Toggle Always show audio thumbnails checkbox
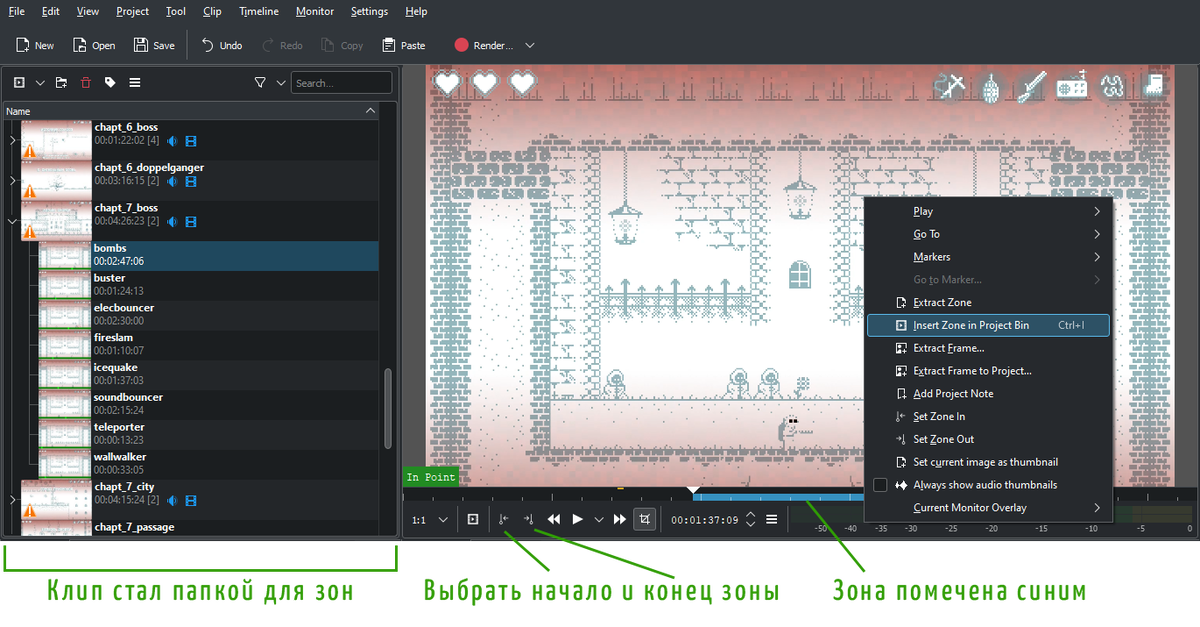The height and width of the screenshot is (627, 1200). tap(880, 485)
